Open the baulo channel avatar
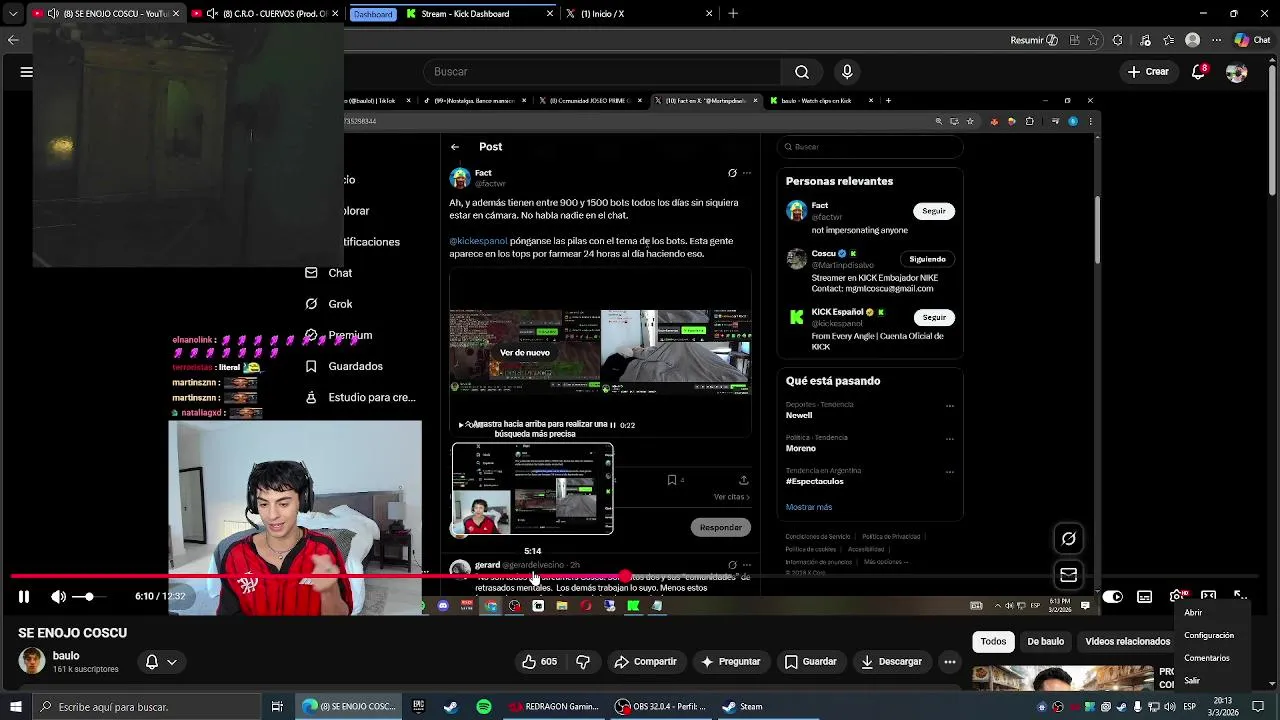The width and height of the screenshot is (1280, 720). pos(32,661)
